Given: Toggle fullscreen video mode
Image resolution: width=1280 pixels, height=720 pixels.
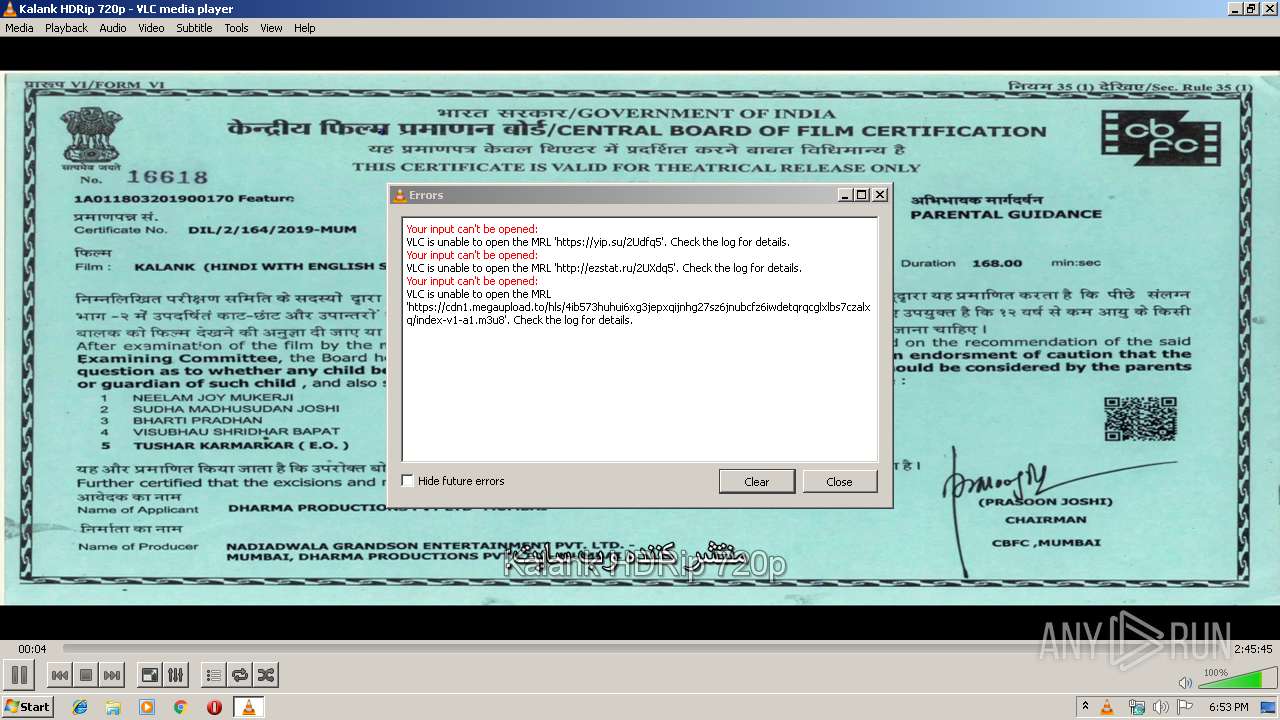Looking at the screenshot, I should (149, 676).
